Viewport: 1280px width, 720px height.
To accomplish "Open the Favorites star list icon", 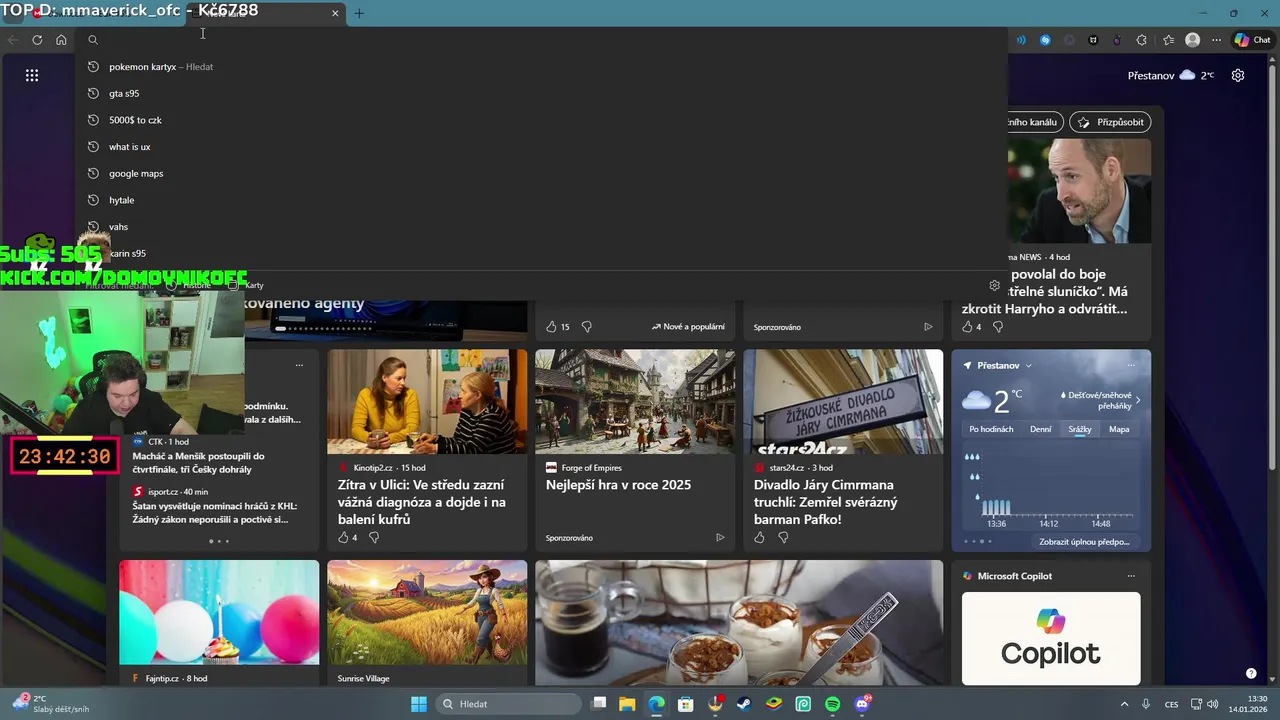I will pyautogui.click(x=1168, y=40).
